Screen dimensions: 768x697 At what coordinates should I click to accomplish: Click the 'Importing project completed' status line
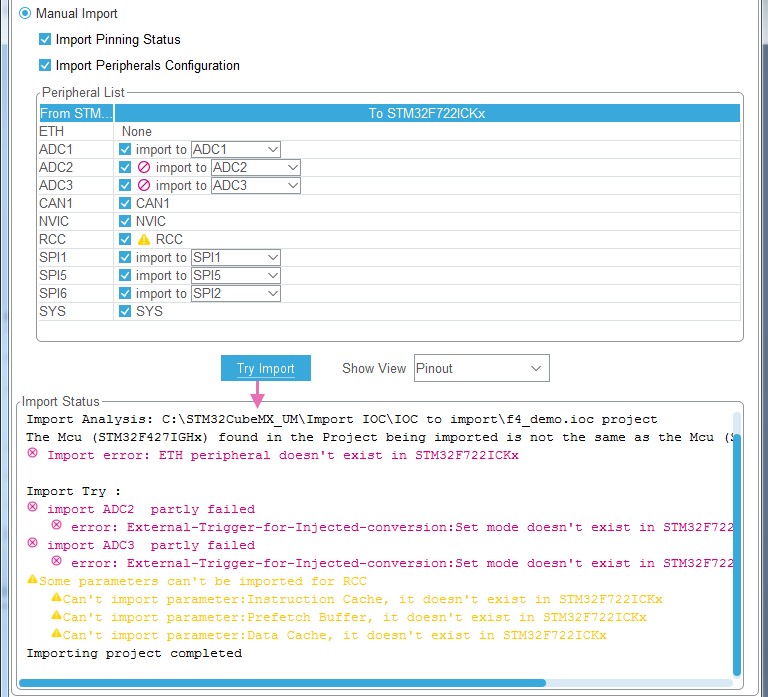pyautogui.click(x=134, y=653)
